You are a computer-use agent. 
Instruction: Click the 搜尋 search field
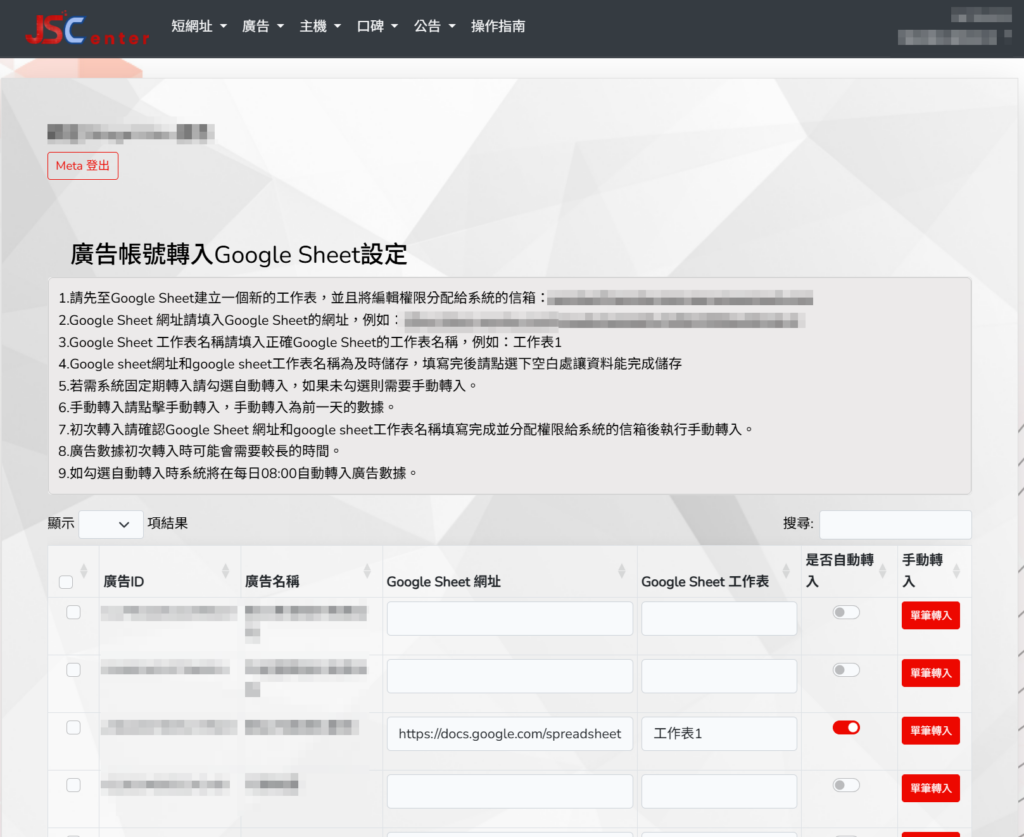tap(894, 524)
